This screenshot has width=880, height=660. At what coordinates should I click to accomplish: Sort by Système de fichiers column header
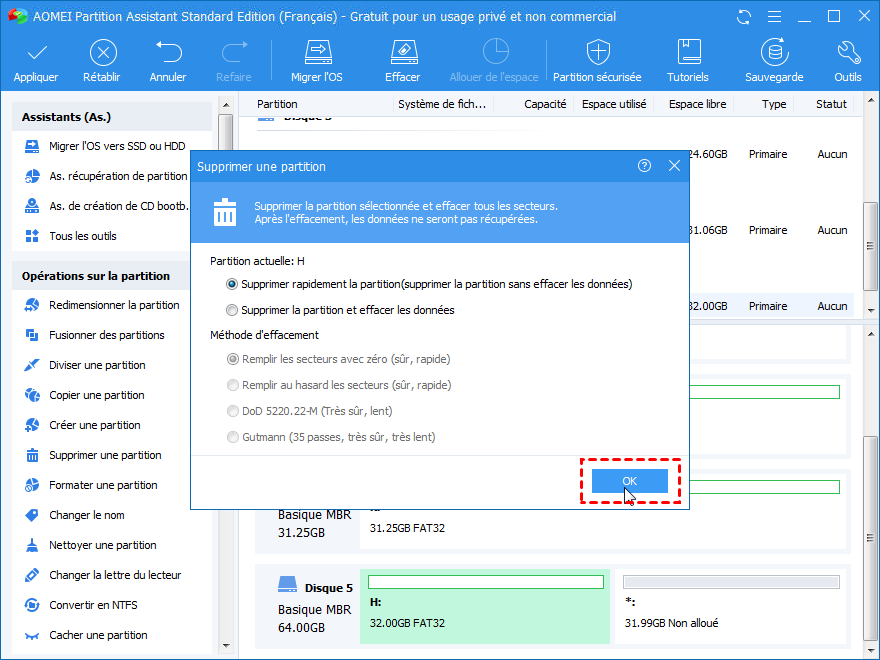tap(443, 104)
